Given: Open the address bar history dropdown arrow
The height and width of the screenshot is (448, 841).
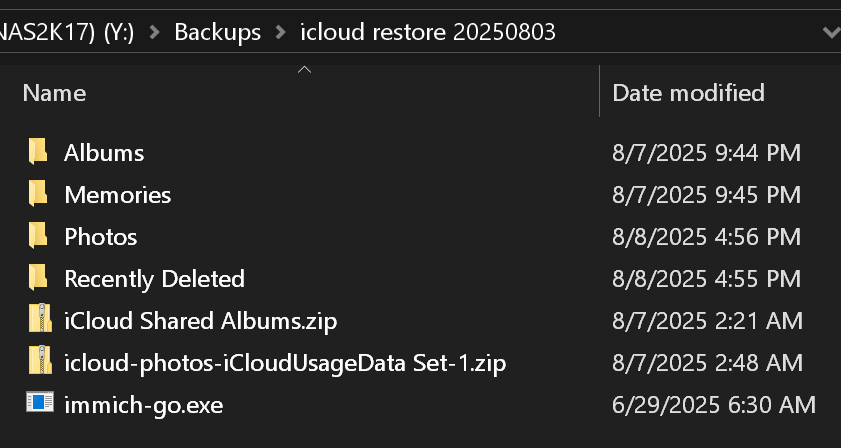Looking at the screenshot, I should point(831,33).
